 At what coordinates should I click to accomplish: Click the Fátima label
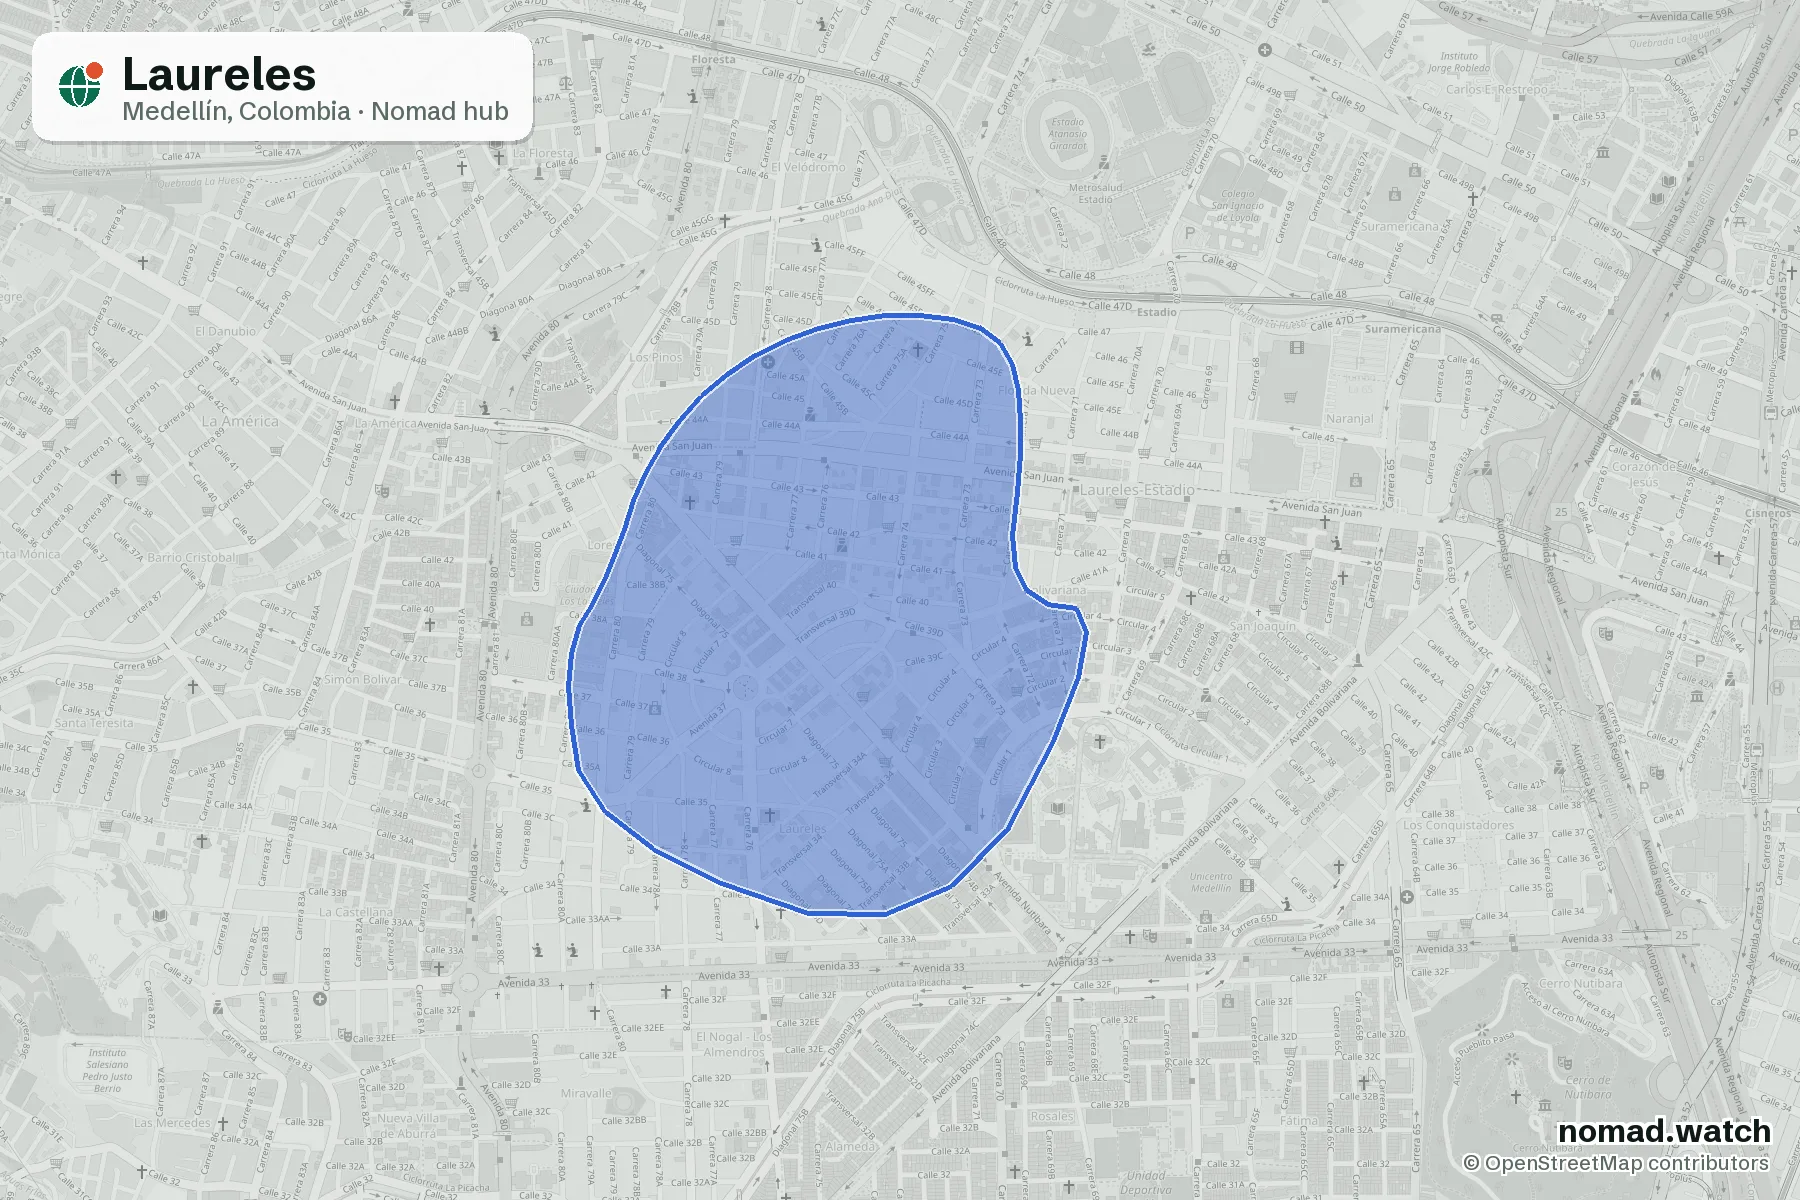(1300, 1121)
